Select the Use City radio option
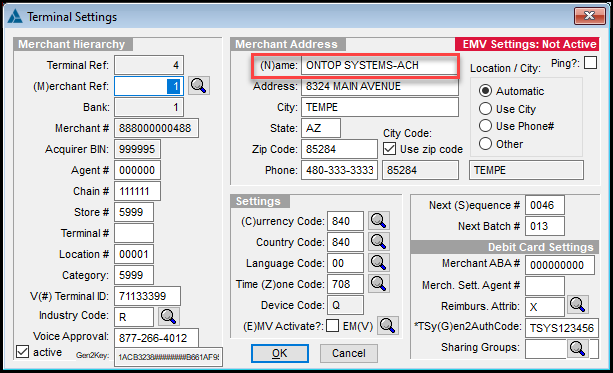 coord(485,109)
